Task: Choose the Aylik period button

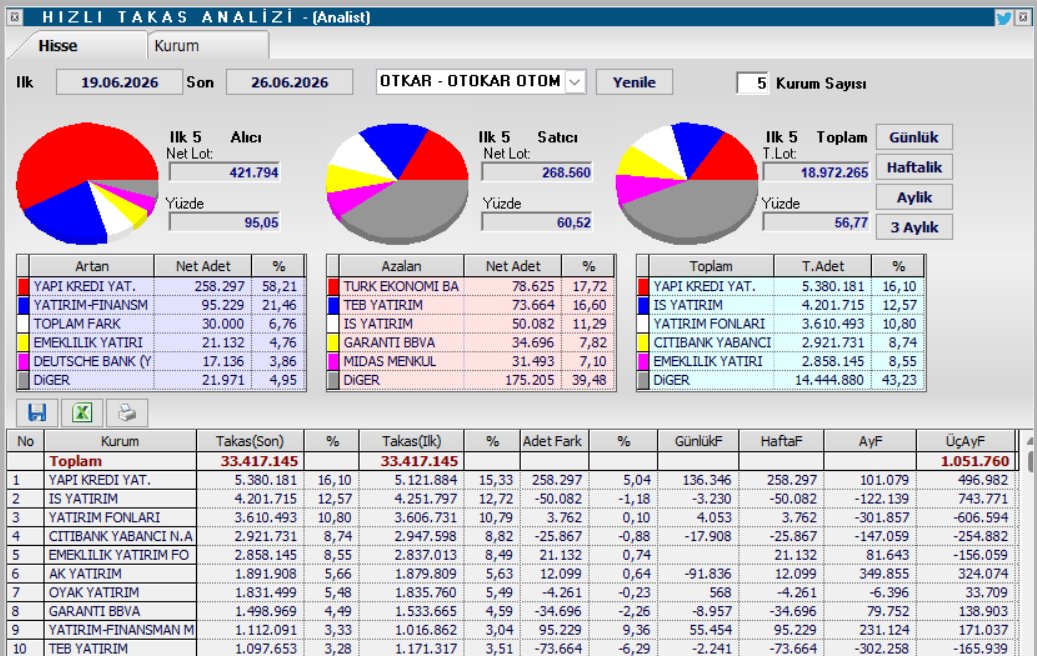Action: [x=914, y=197]
